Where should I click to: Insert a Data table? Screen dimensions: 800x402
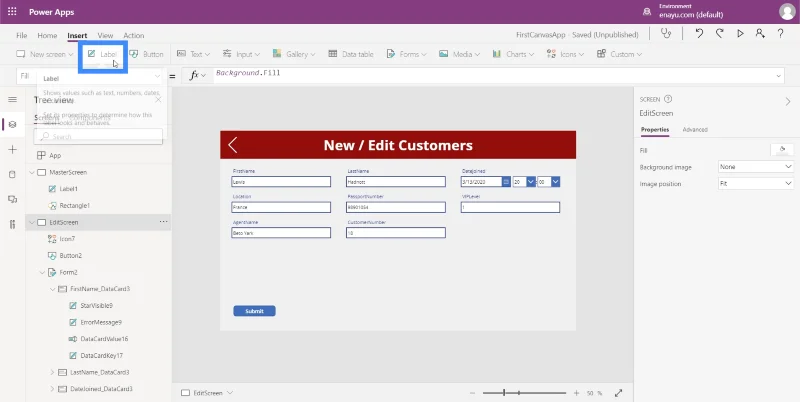[x=351, y=54]
